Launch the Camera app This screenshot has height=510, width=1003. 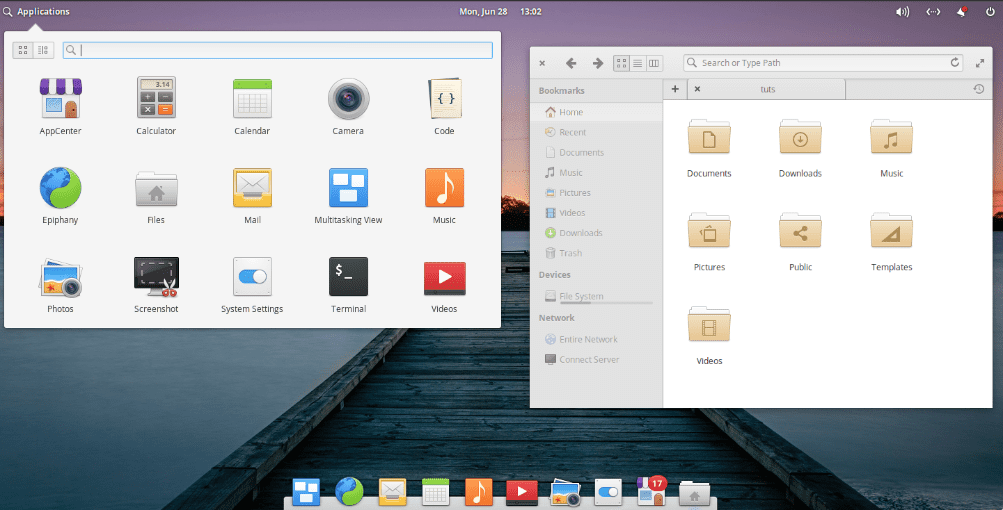(x=348, y=106)
